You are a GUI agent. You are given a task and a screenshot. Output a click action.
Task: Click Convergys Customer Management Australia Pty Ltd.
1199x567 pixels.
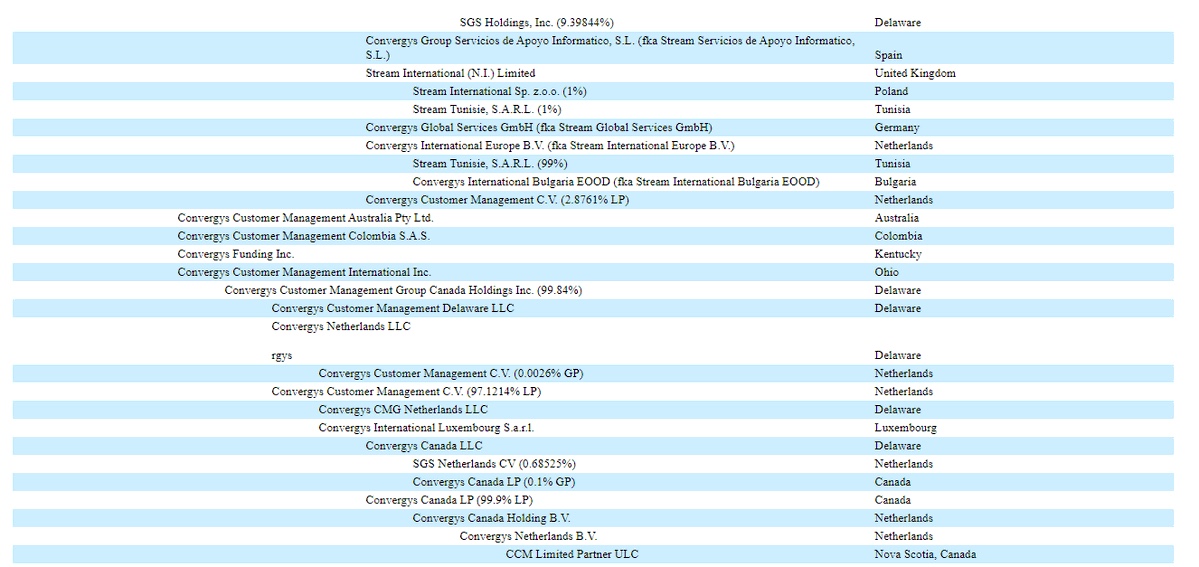point(306,218)
